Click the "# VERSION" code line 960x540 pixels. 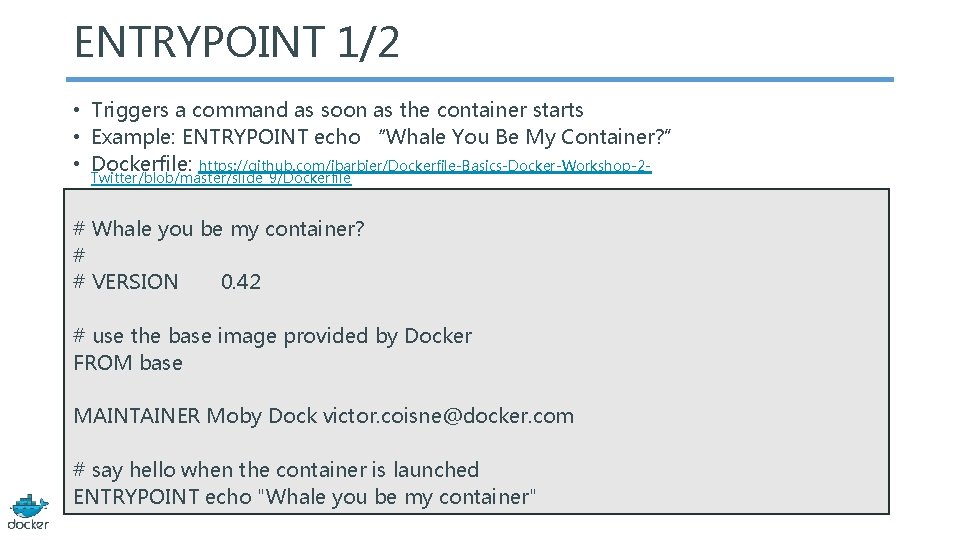tap(126, 282)
